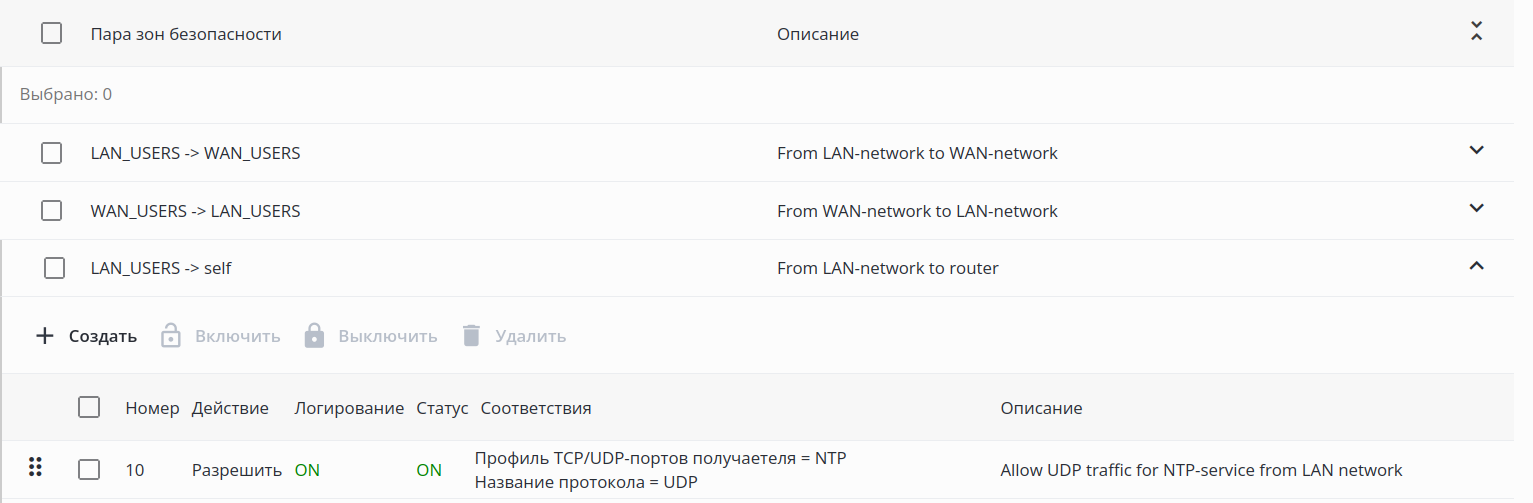Select all rules via rules table header checkbox
Viewport: 1533px width, 503px height.
[89, 408]
